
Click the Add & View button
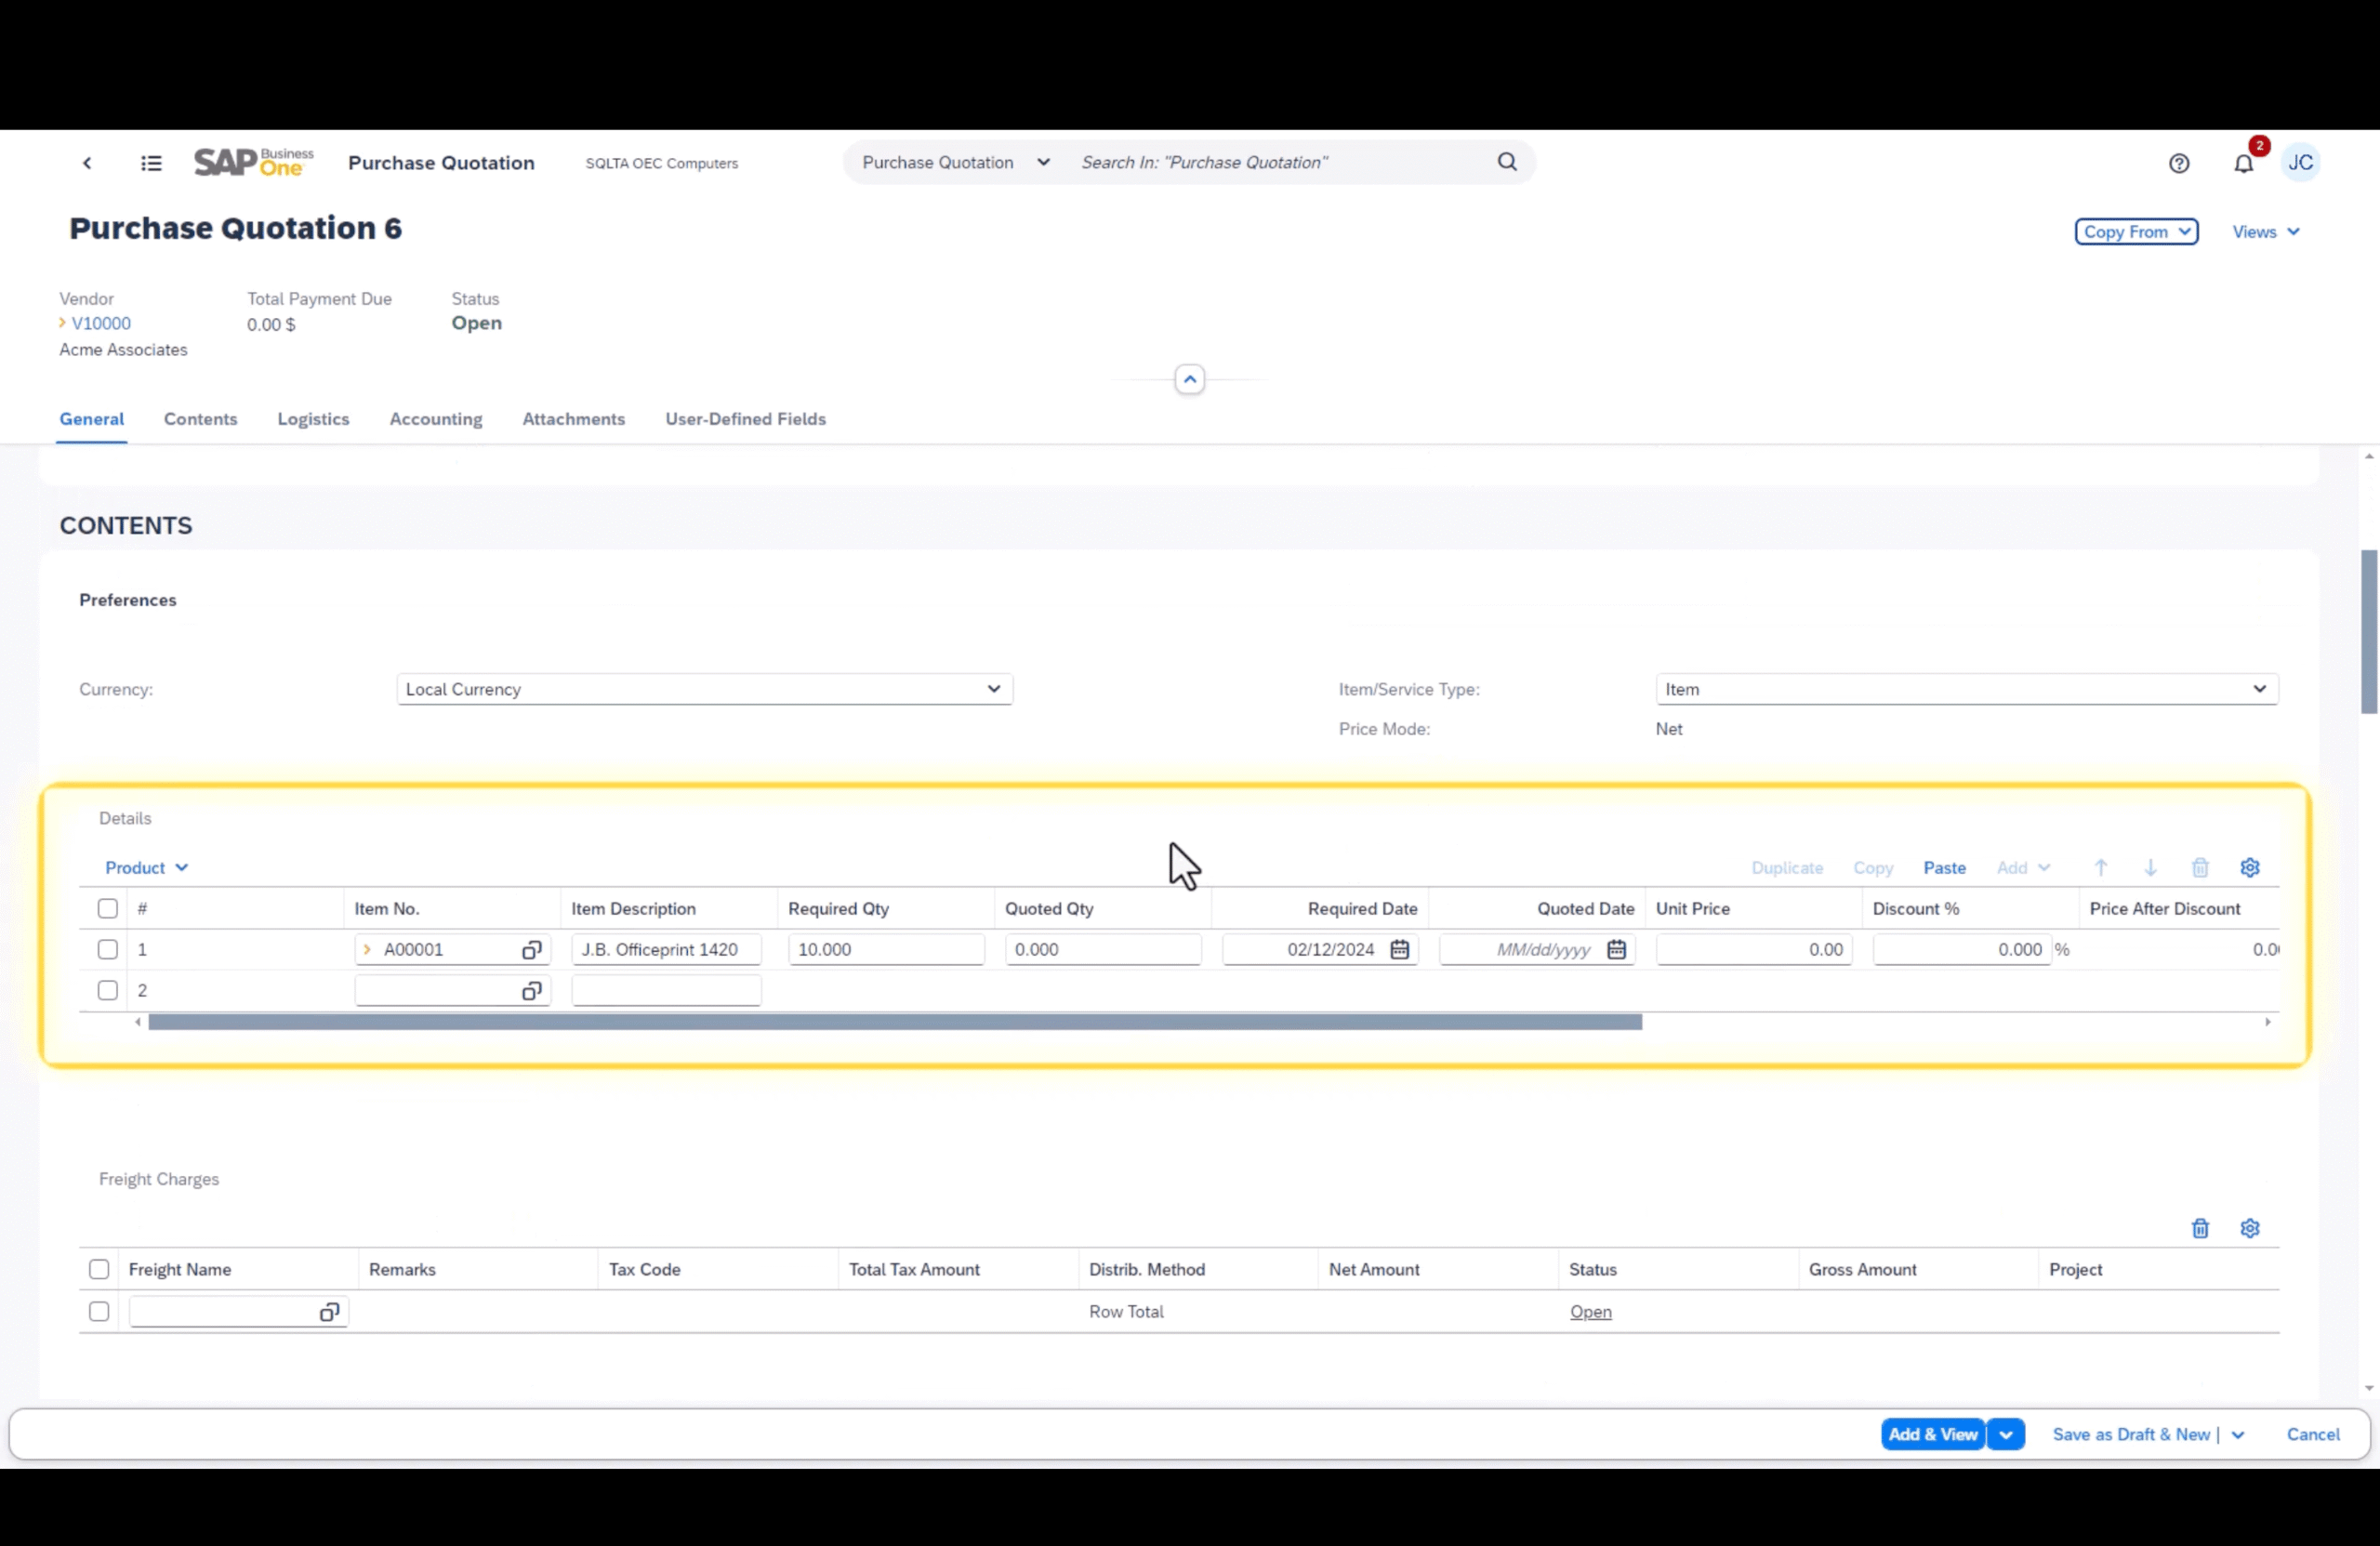tap(1932, 1435)
